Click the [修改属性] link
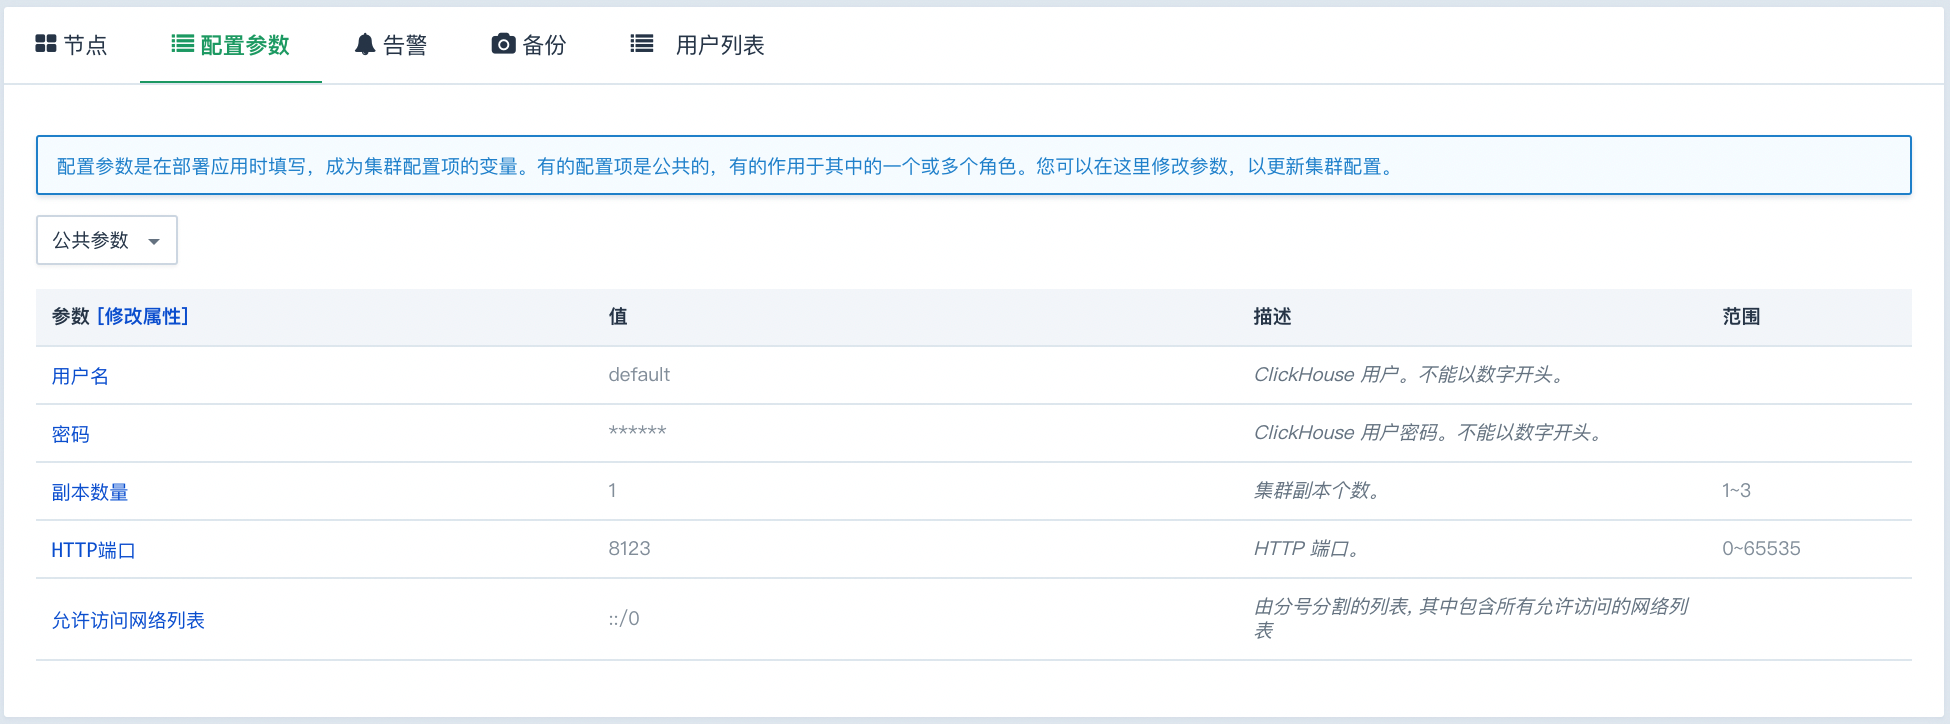Image resolution: width=1950 pixels, height=724 pixels. pos(143,317)
